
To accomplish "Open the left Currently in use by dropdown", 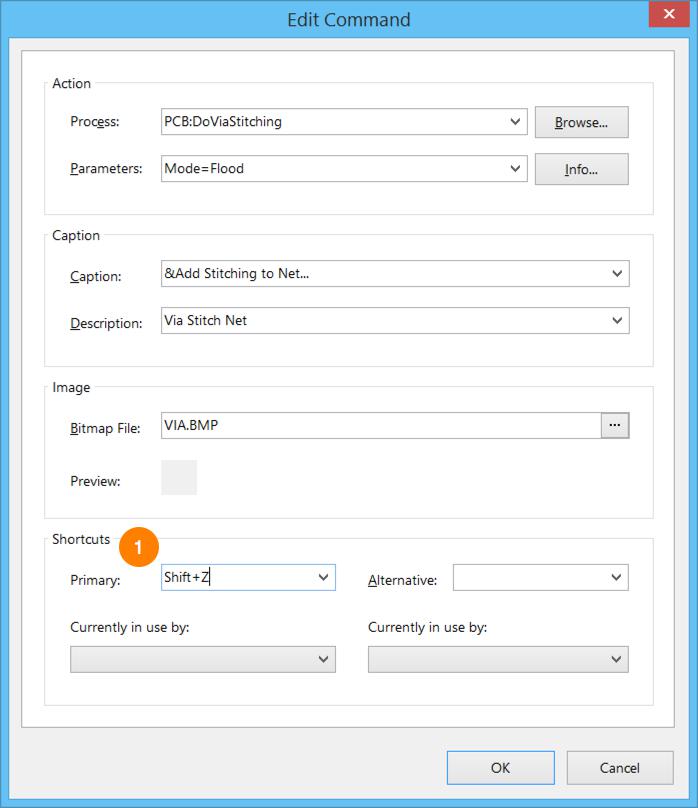I will coord(323,659).
